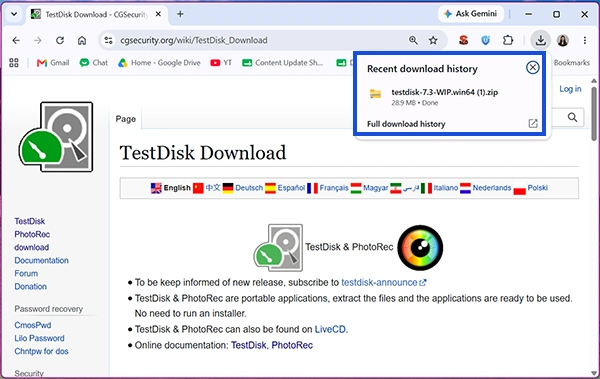Close the TestDisk Download browser tab
The width and height of the screenshot is (600, 379).
158,14
